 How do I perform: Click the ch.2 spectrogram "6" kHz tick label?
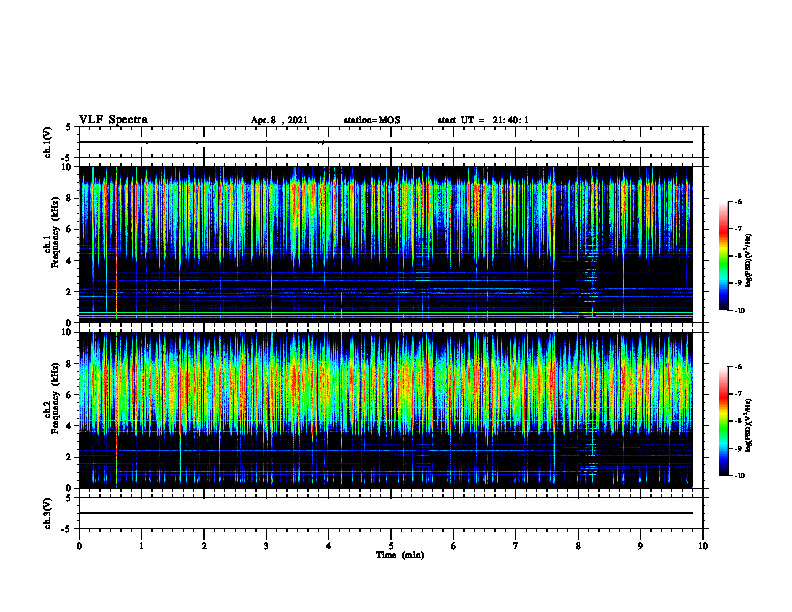[x=69, y=395]
